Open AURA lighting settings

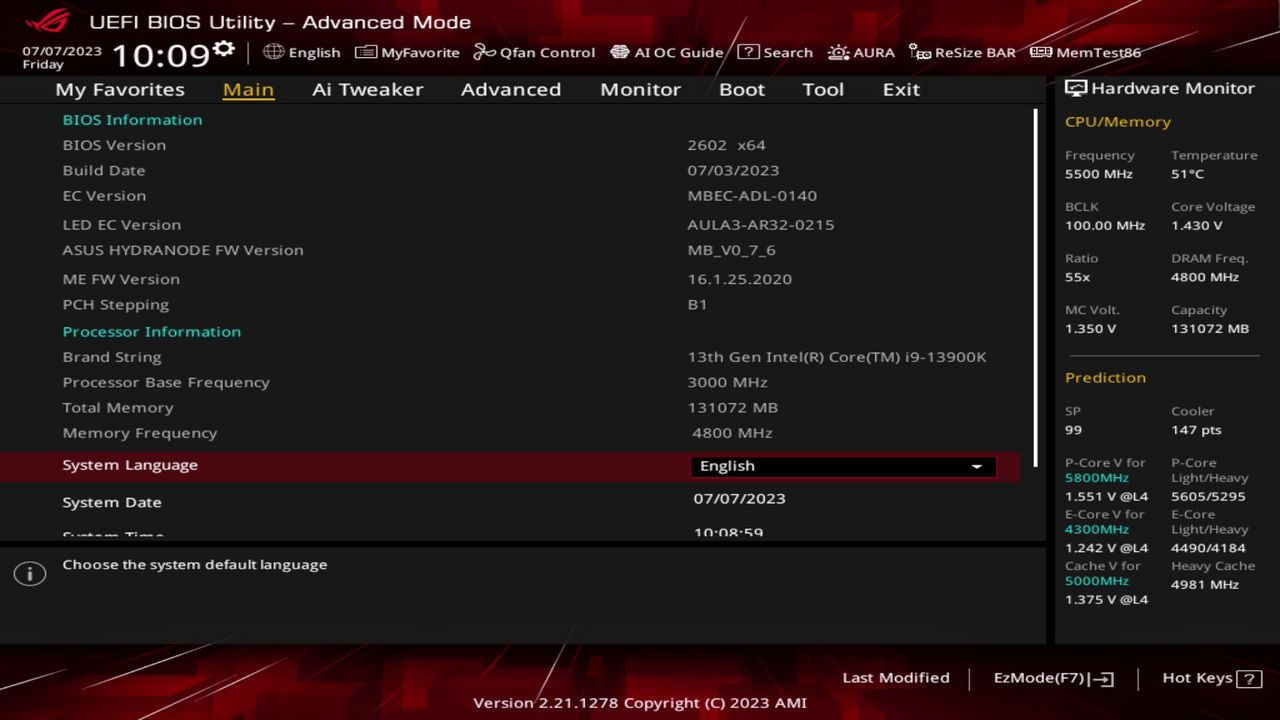(861, 52)
